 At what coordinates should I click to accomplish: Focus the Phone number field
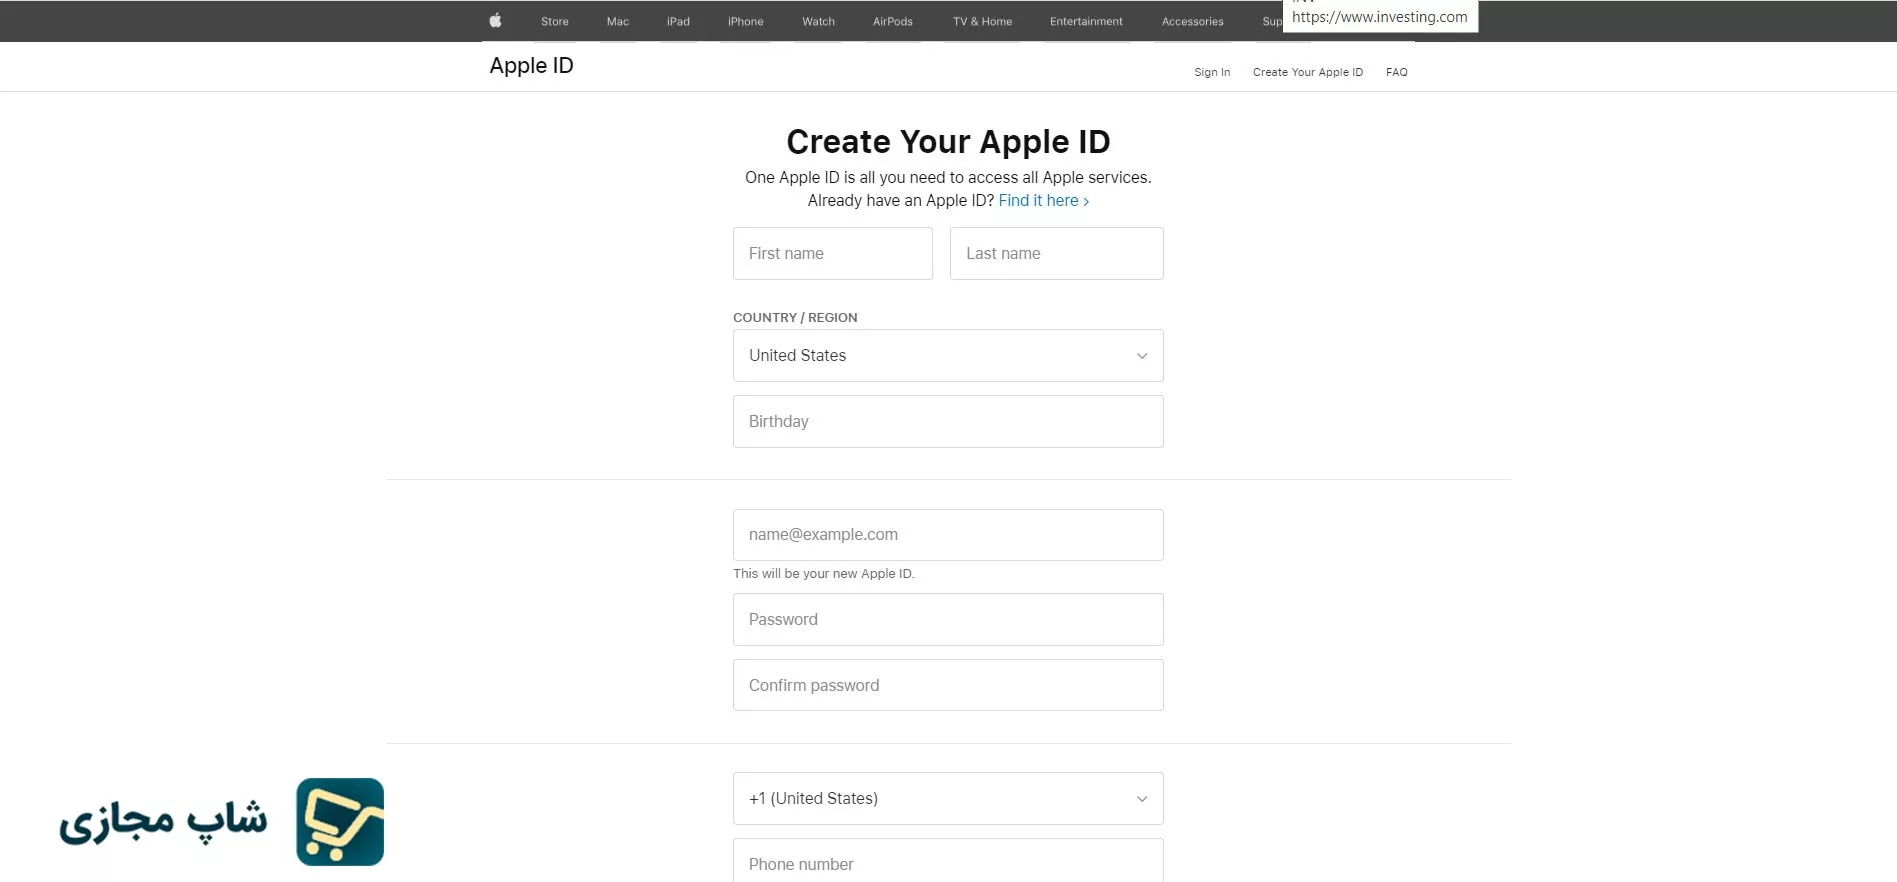pyautogui.click(x=948, y=861)
